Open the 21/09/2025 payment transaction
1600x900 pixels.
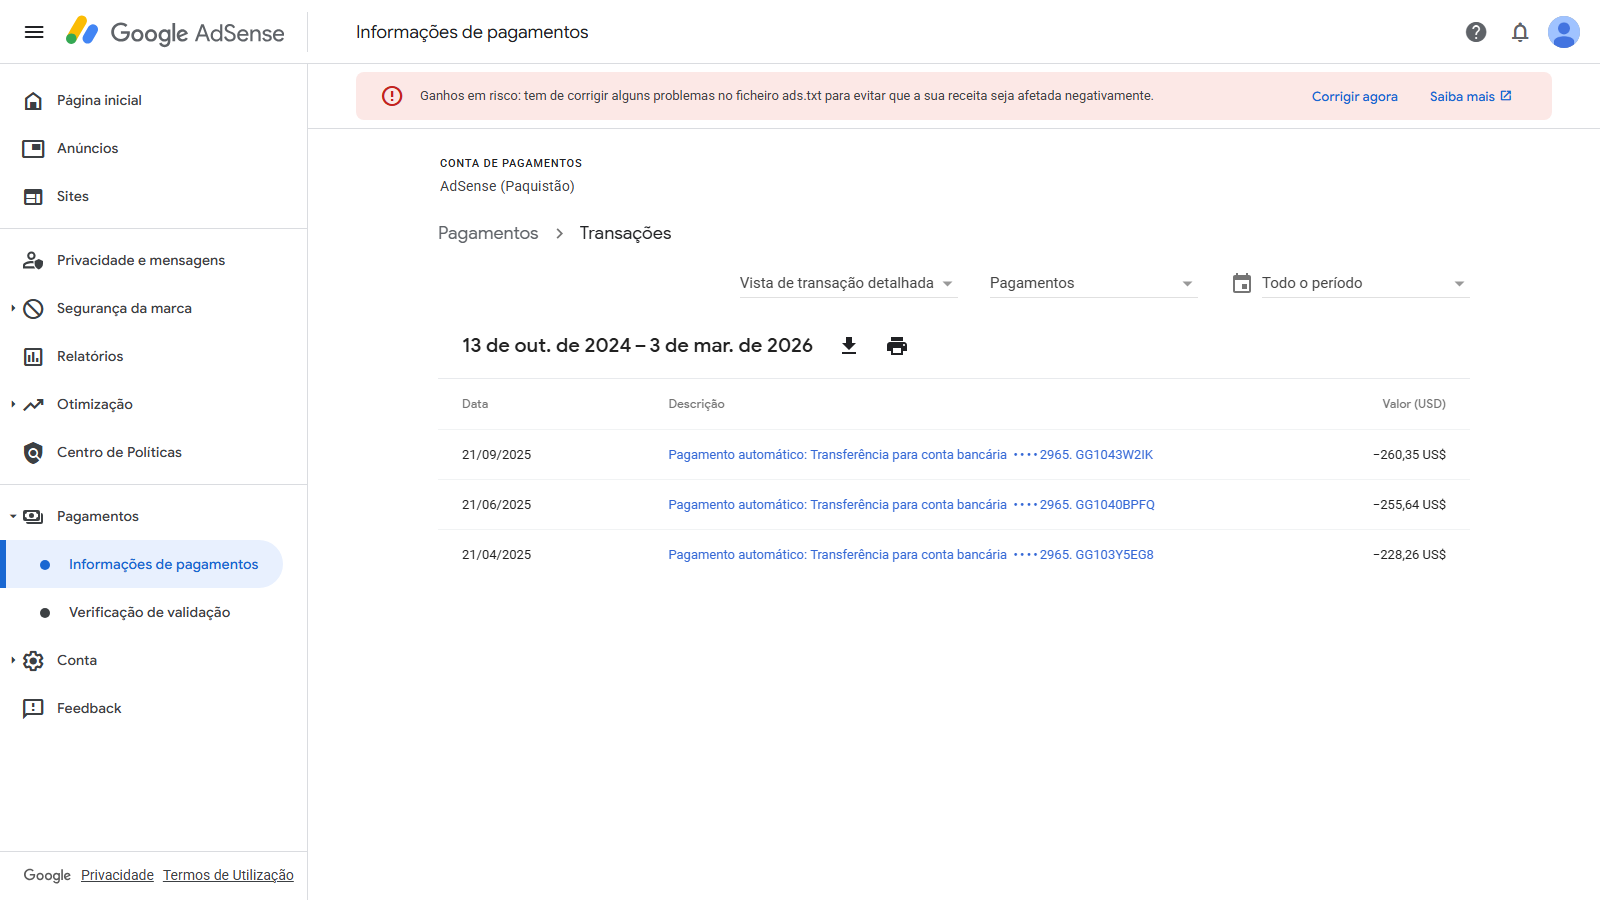[910, 455]
